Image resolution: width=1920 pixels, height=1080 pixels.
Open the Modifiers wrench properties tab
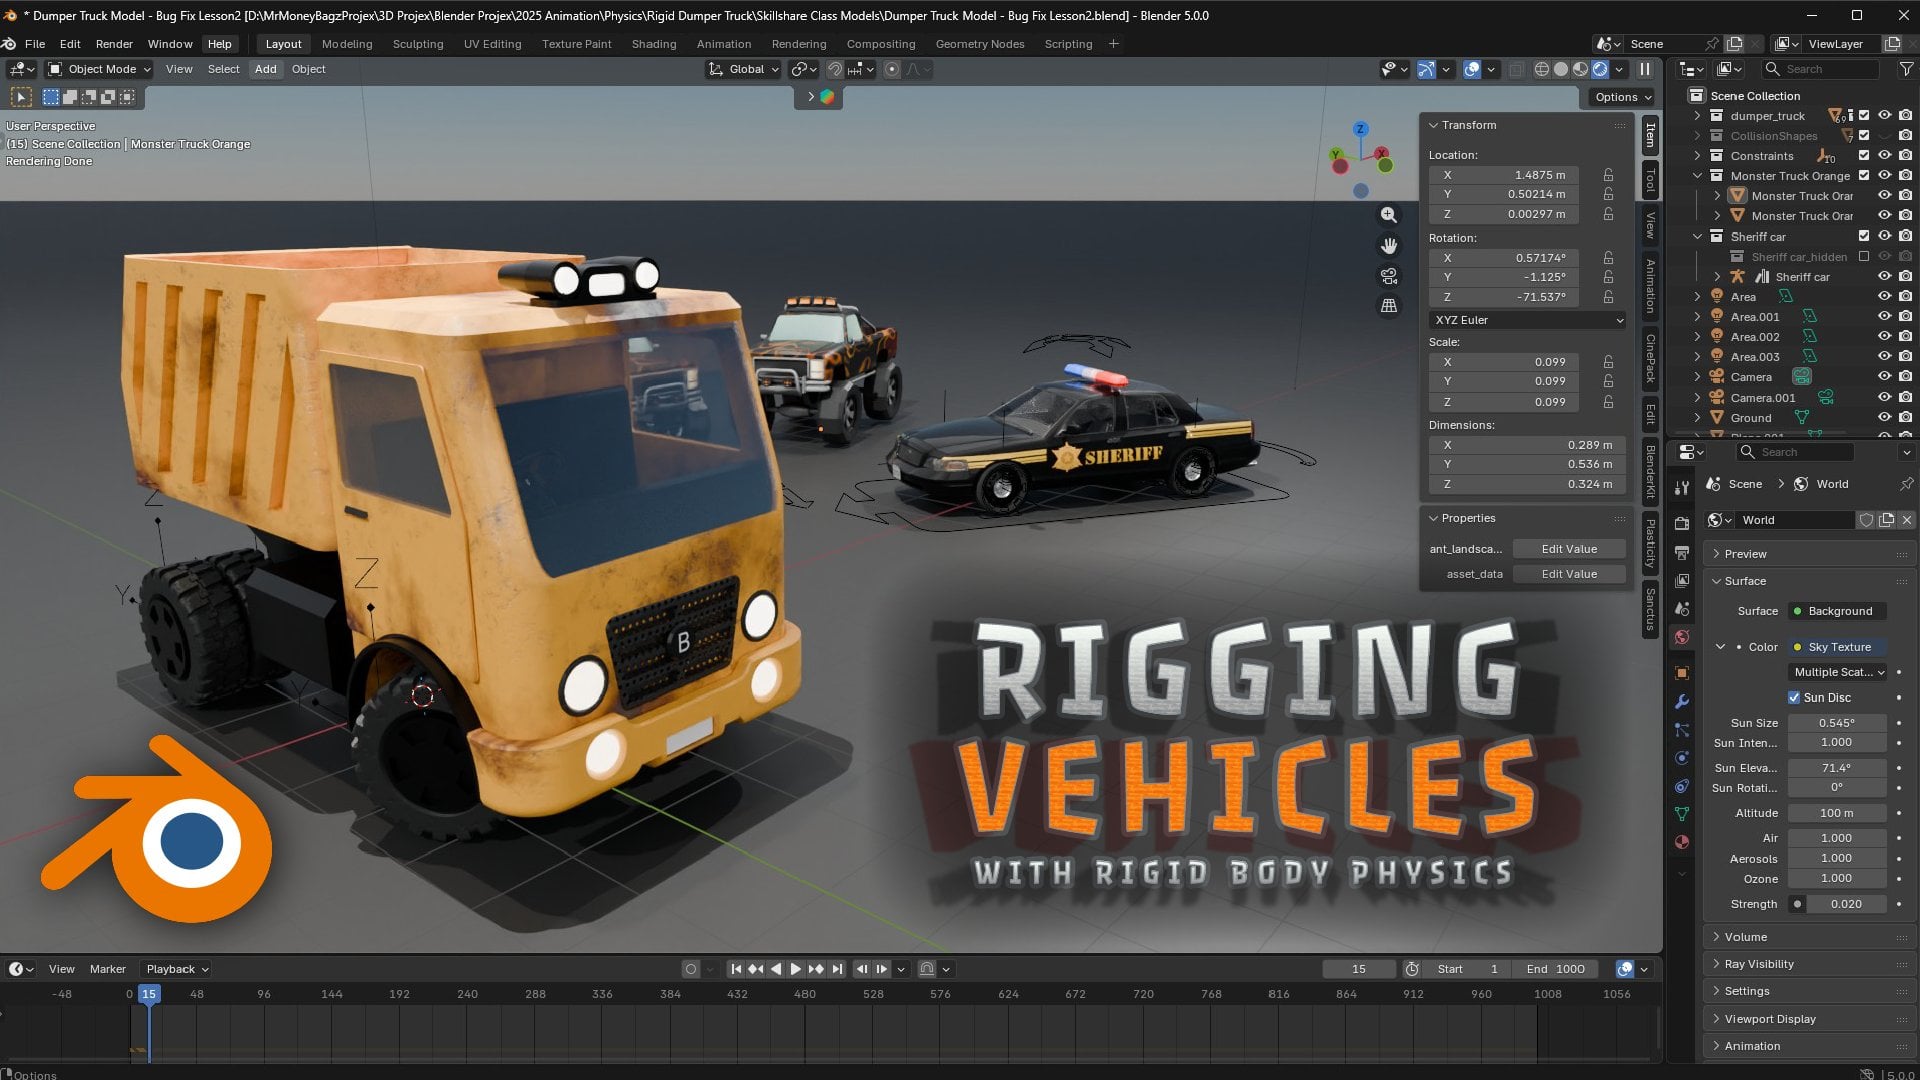1682,701
